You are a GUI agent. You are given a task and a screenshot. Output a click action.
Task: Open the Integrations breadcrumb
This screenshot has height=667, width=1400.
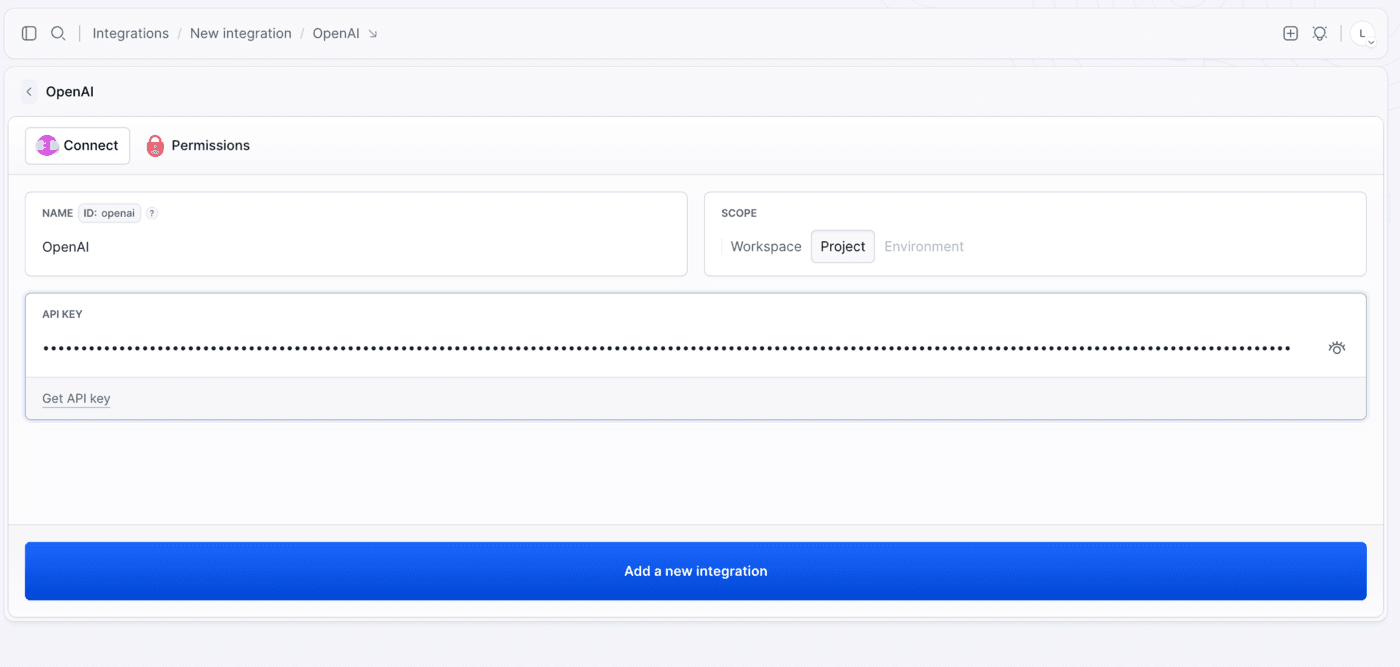[x=131, y=33]
